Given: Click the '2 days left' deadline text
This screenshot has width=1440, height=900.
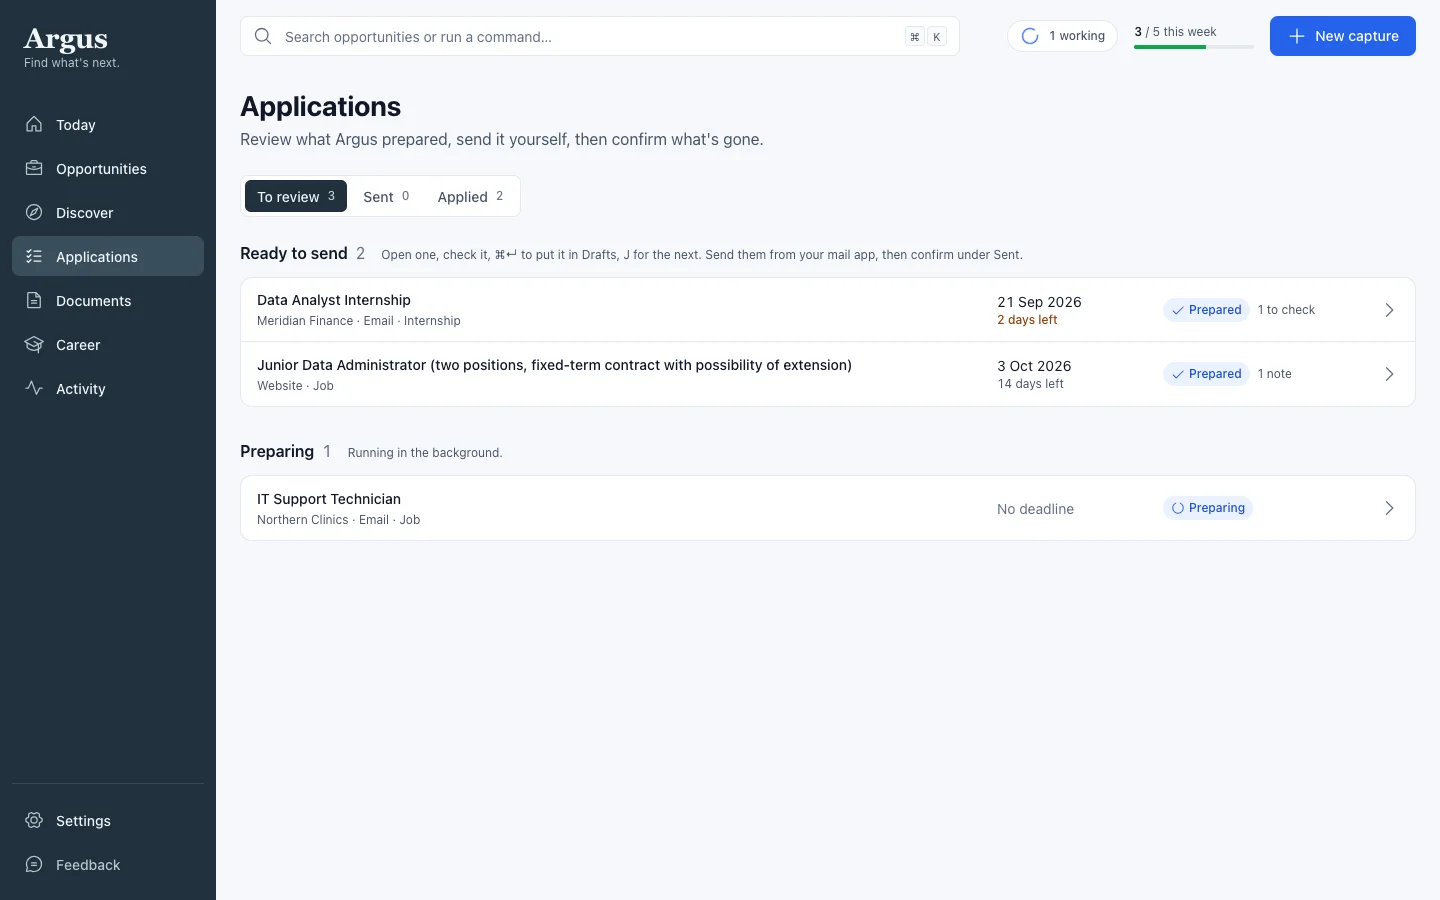Looking at the screenshot, I should [x=1027, y=320].
